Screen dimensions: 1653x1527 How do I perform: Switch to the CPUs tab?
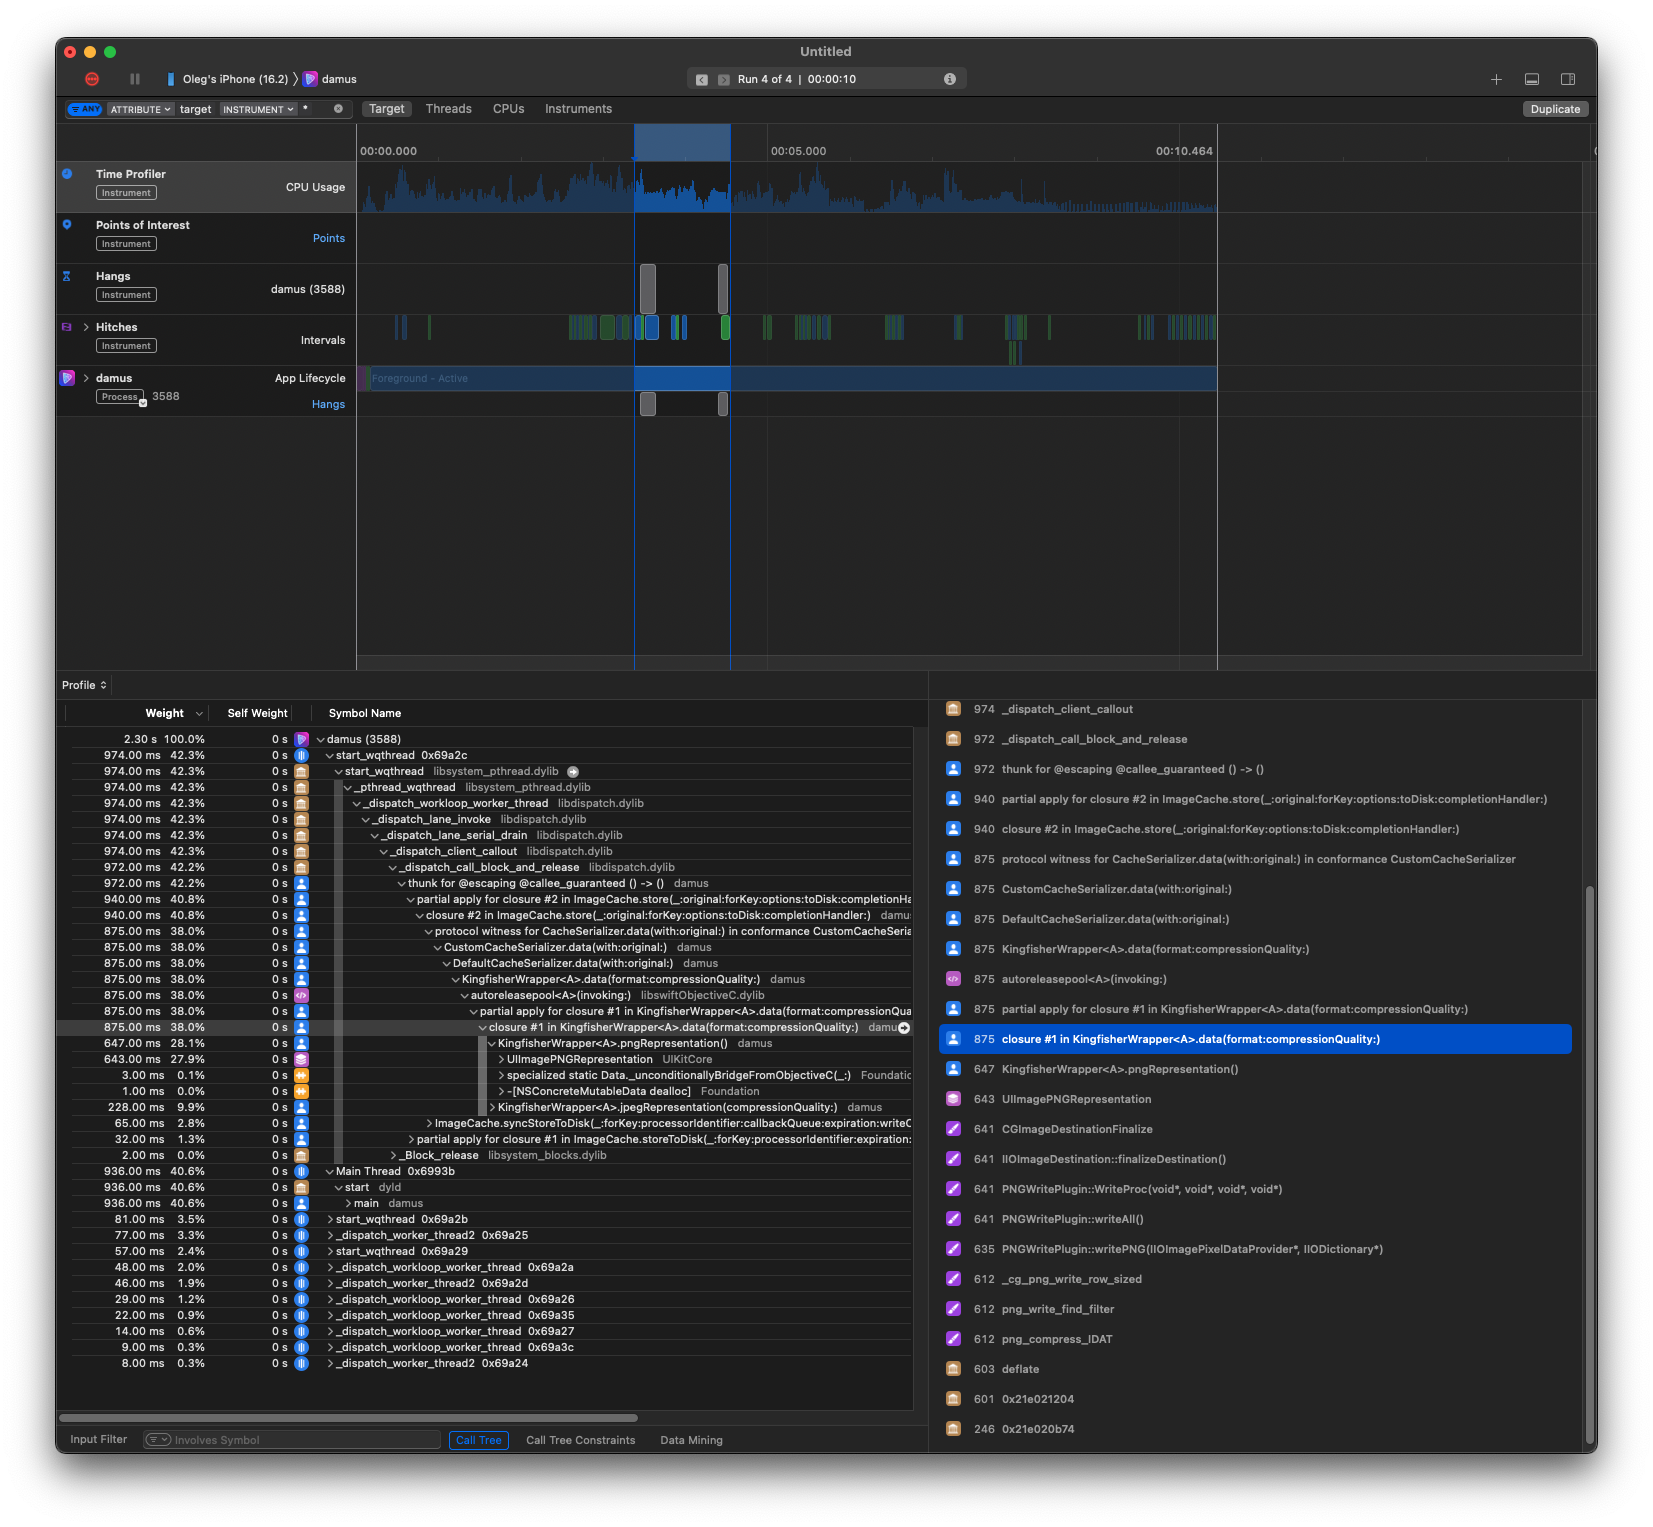tap(508, 109)
